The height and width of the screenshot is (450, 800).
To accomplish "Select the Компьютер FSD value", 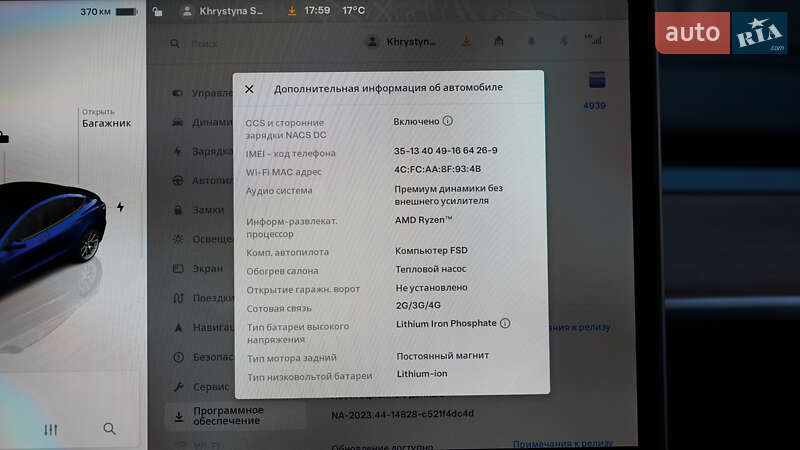I will (x=431, y=251).
